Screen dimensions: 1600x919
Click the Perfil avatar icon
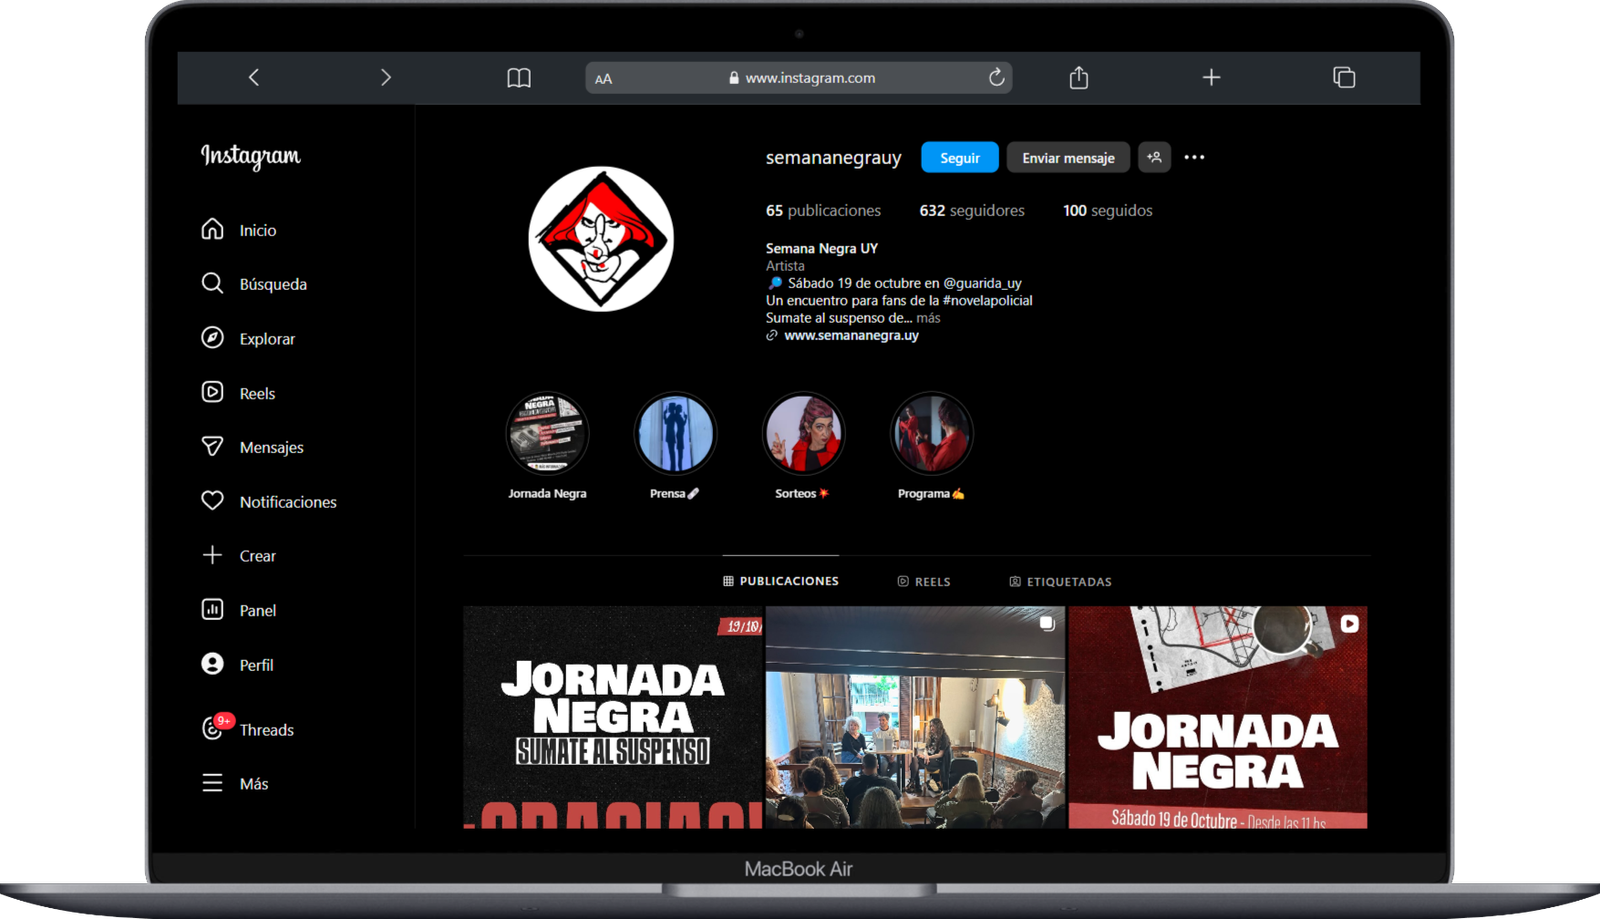click(x=212, y=664)
